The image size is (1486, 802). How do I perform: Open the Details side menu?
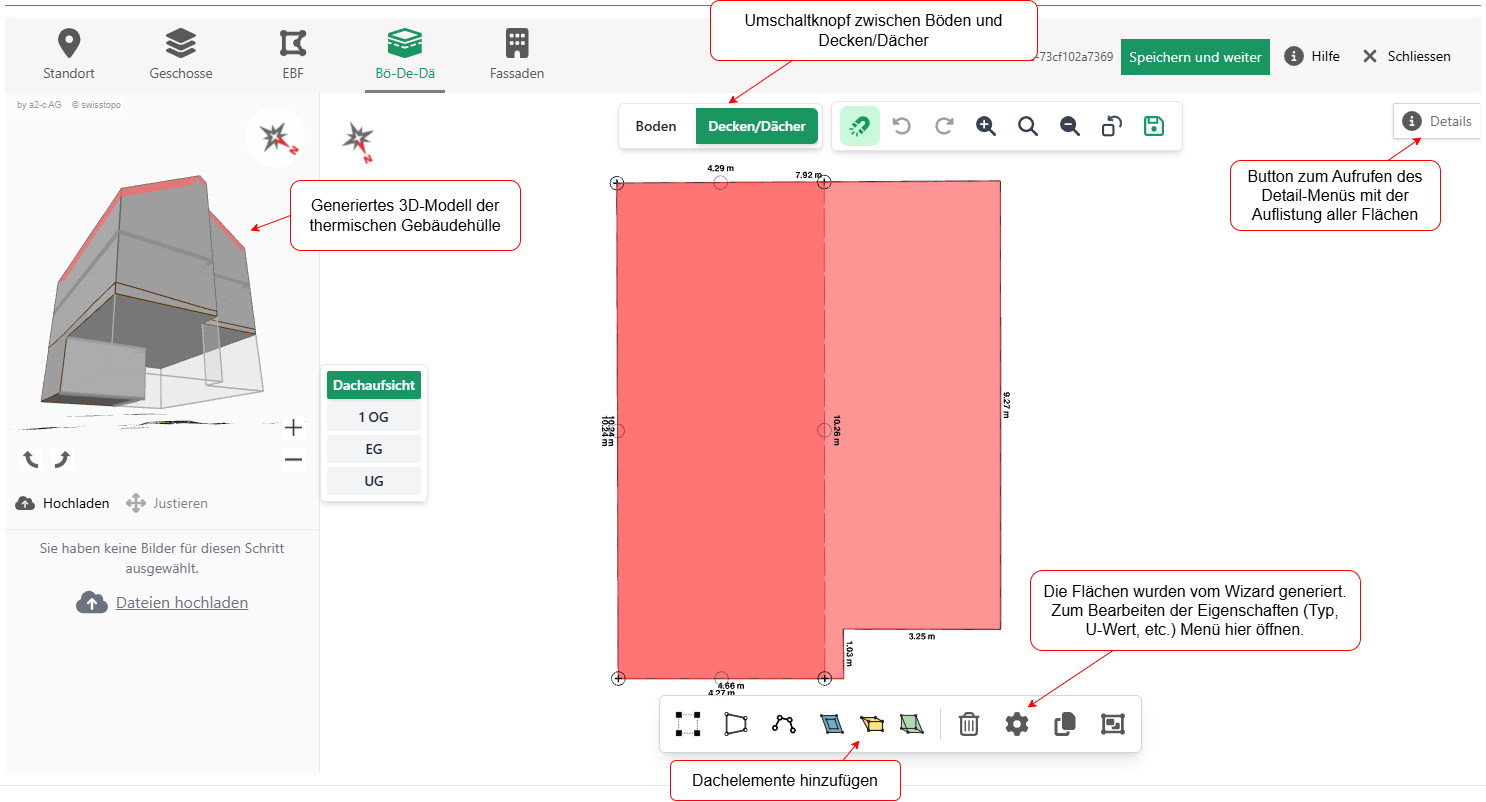(1437, 121)
